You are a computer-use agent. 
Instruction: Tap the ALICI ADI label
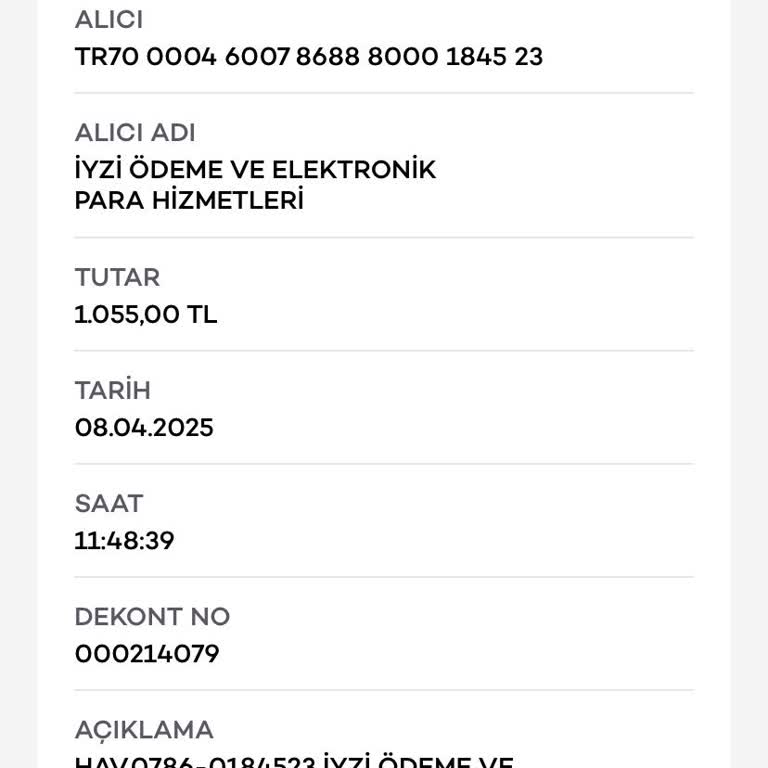tap(135, 133)
